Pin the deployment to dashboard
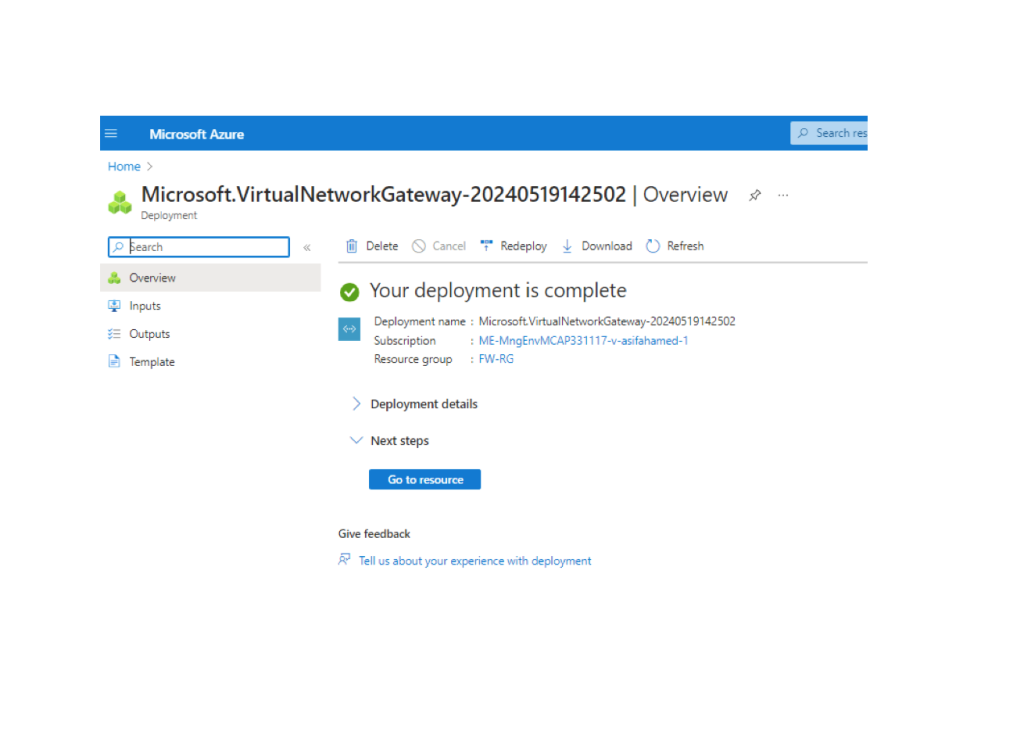The width and height of the screenshot is (1024, 746). coord(755,195)
